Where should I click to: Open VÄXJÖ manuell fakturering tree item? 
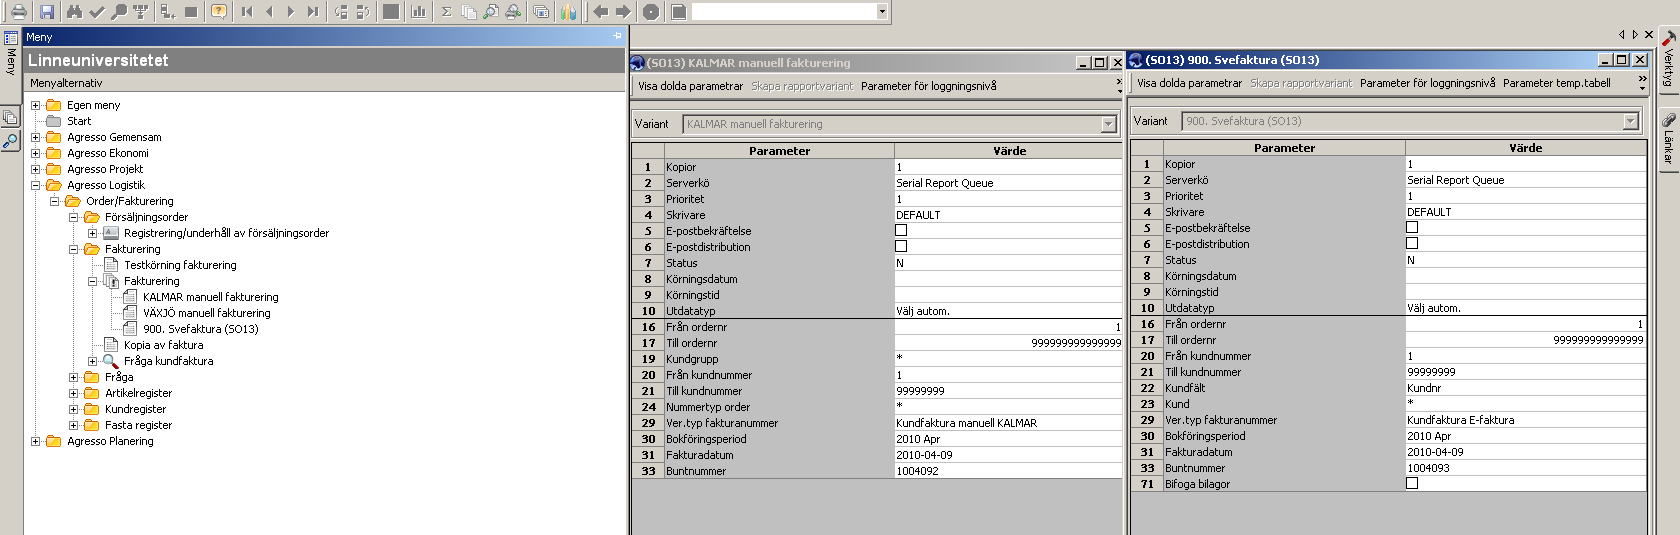pos(206,313)
